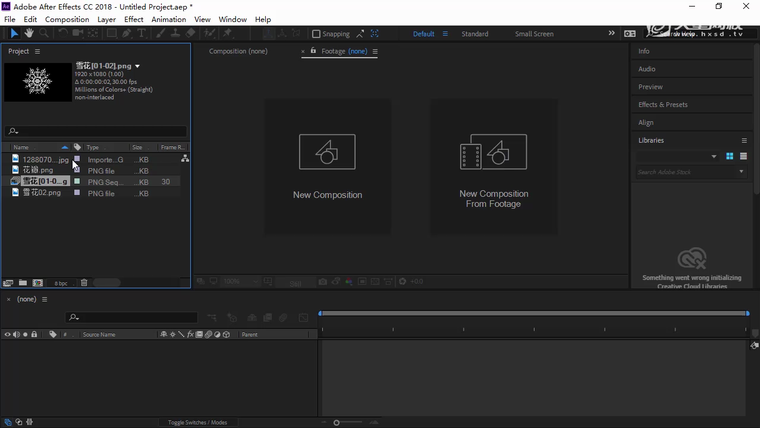Enable the Snapping checkbox

(317, 34)
